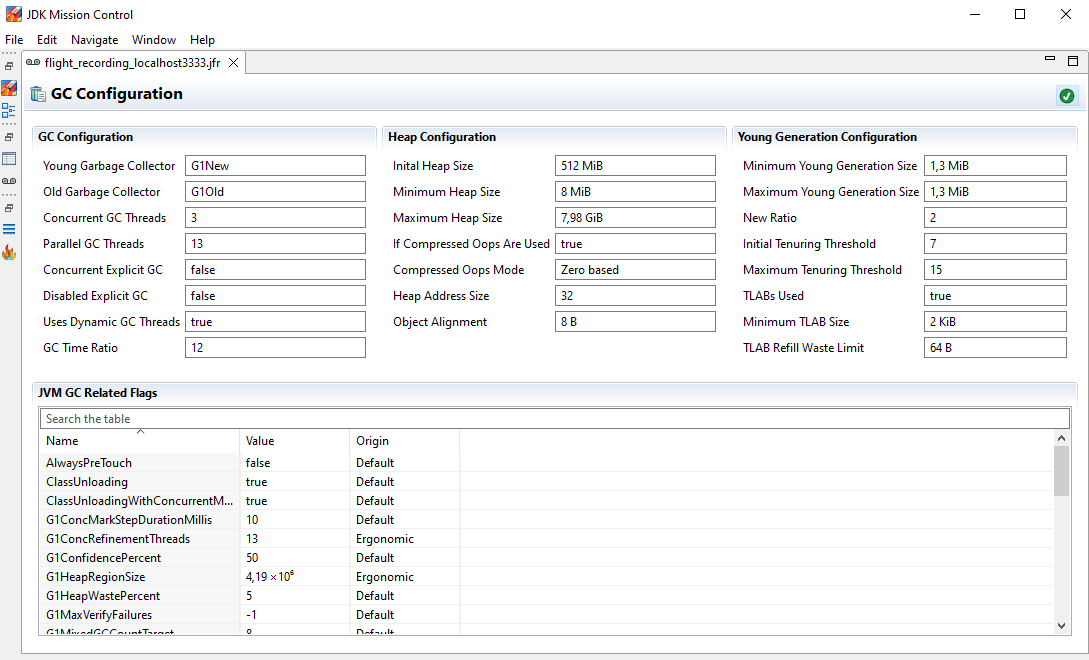Select the G1ConfidencePercent row

pos(547,557)
